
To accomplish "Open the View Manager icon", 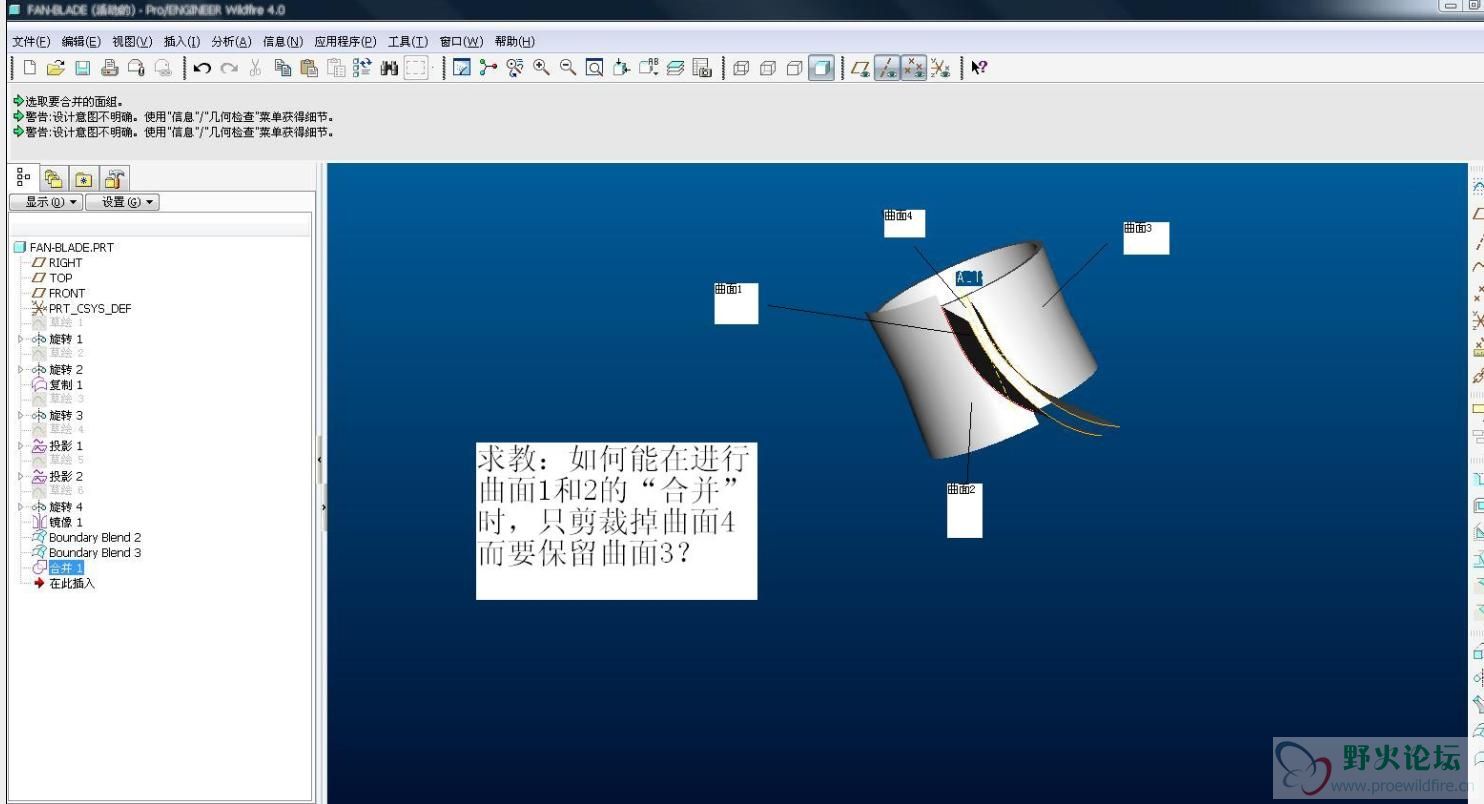I will [x=702, y=68].
